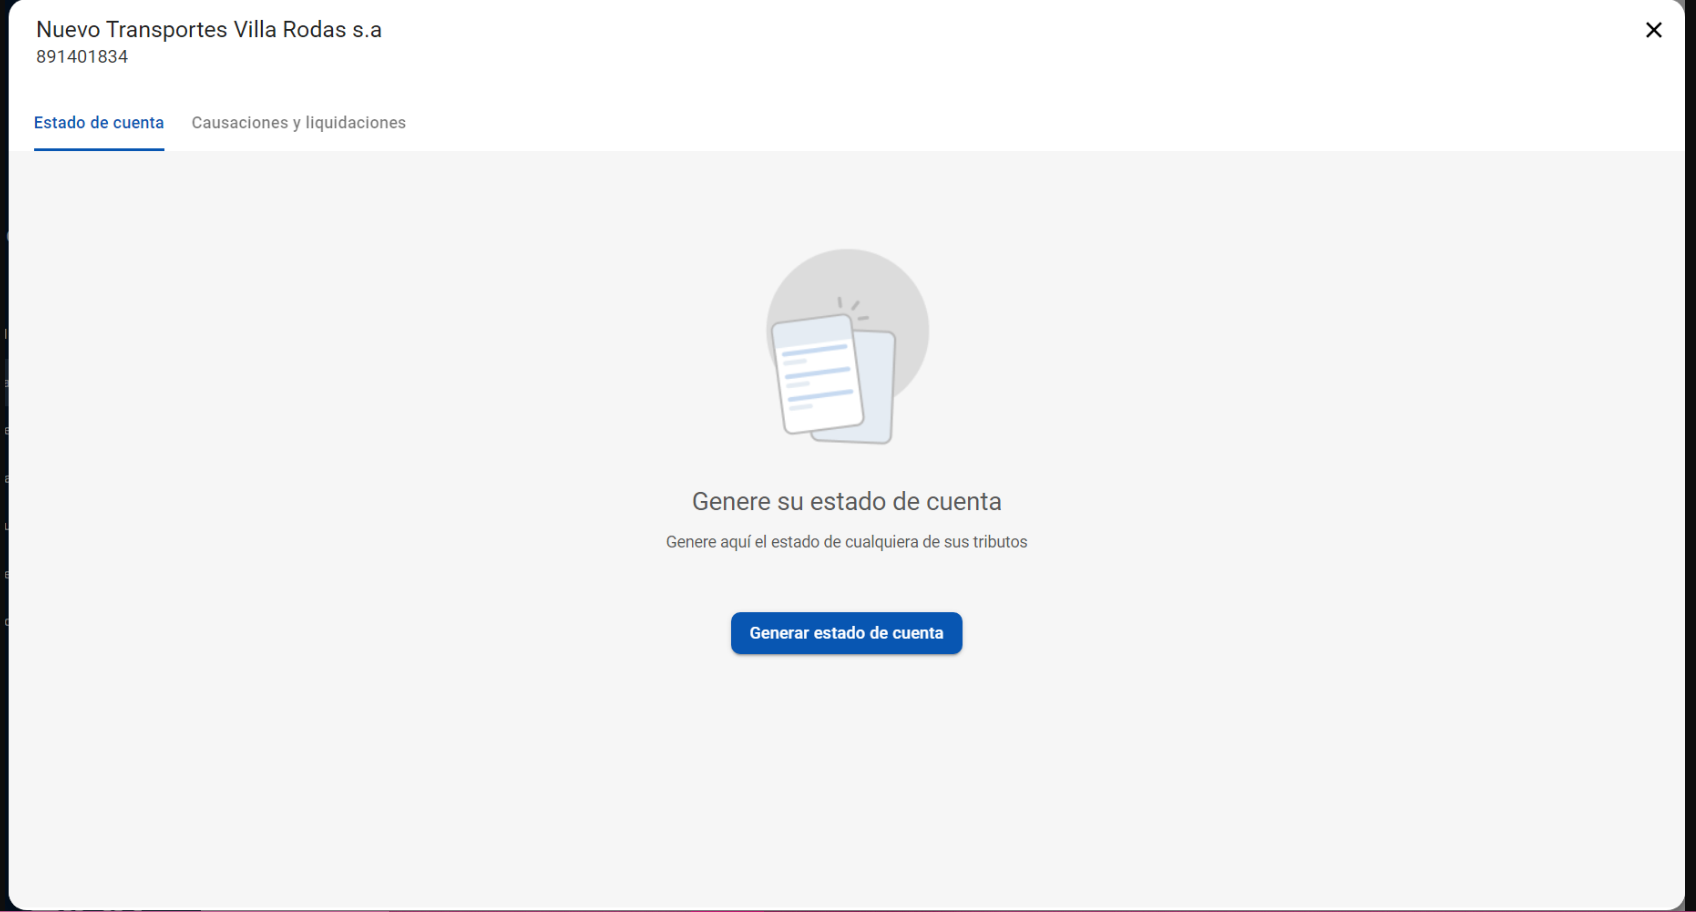Select the company name Nuevo Transportes Villa Rodas s.a
This screenshot has height=912, width=1696.
coord(209,30)
